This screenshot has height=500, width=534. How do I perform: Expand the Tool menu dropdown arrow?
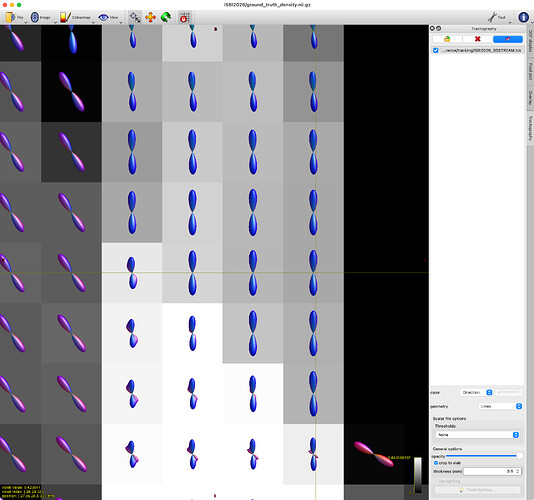[510, 22]
